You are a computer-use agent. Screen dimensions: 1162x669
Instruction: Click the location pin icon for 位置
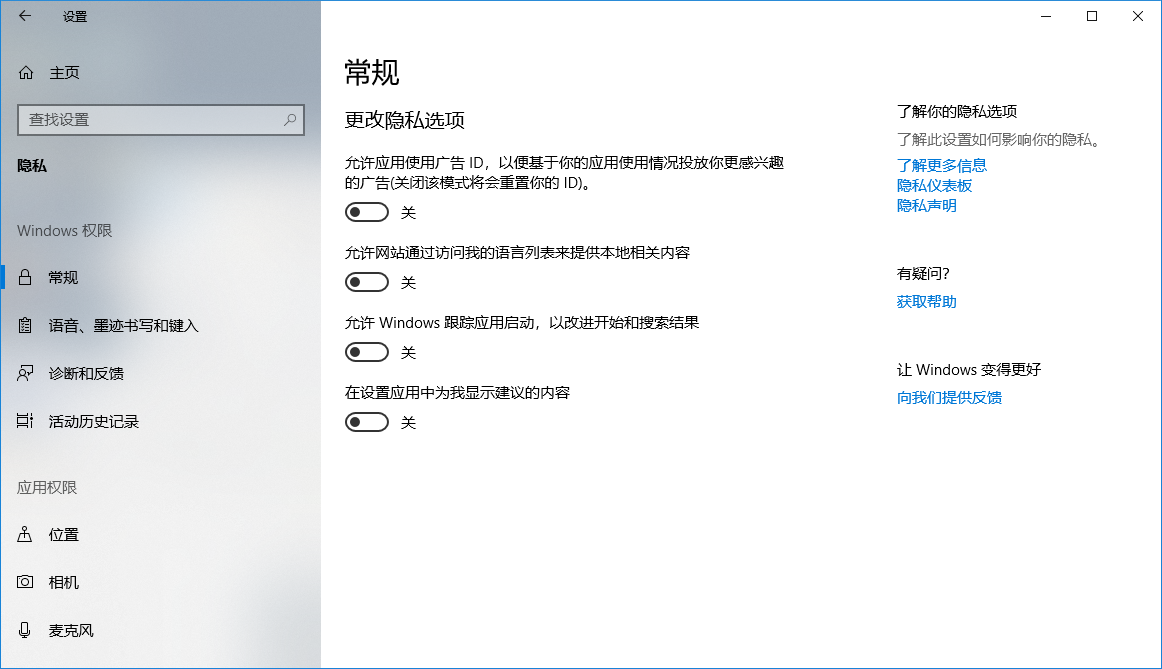pyautogui.click(x=25, y=534)
